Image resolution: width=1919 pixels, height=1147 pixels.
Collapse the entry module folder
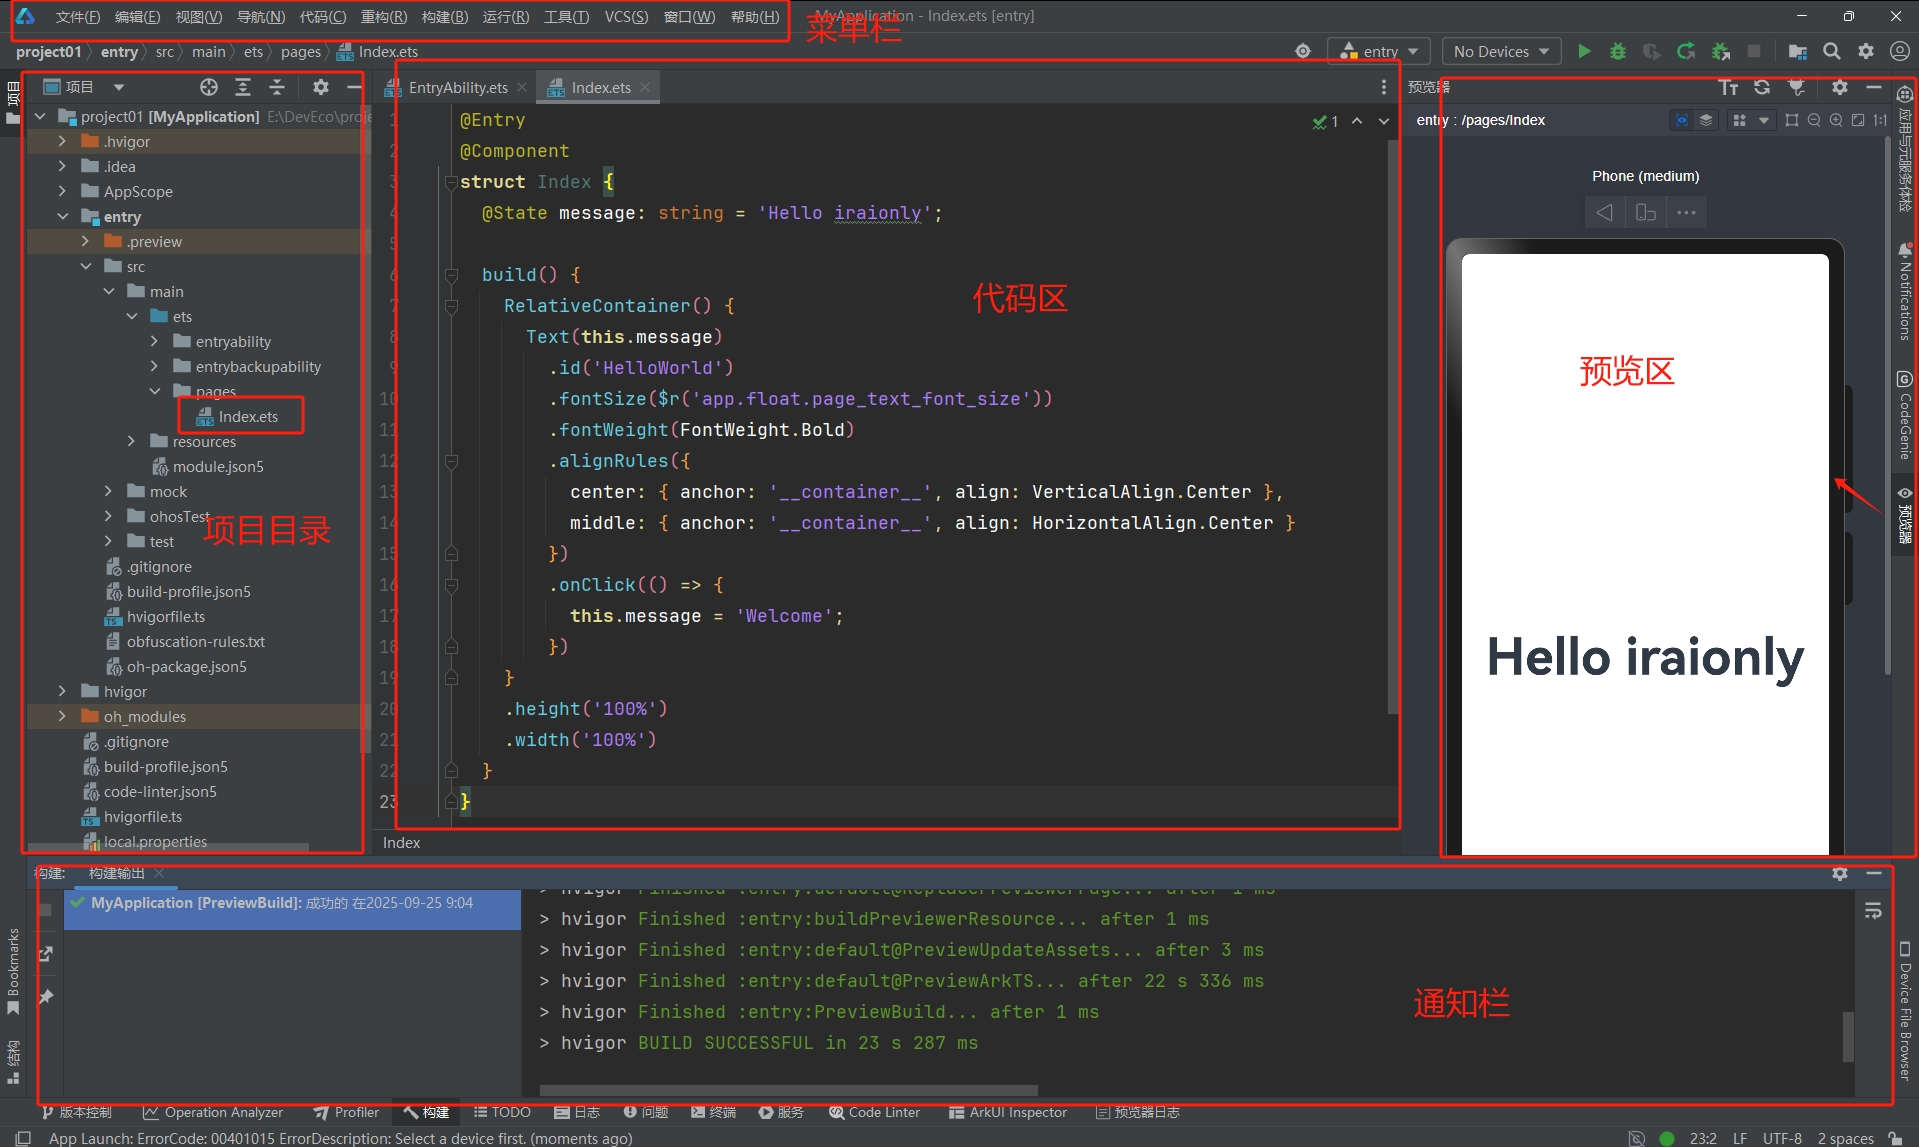63,216
